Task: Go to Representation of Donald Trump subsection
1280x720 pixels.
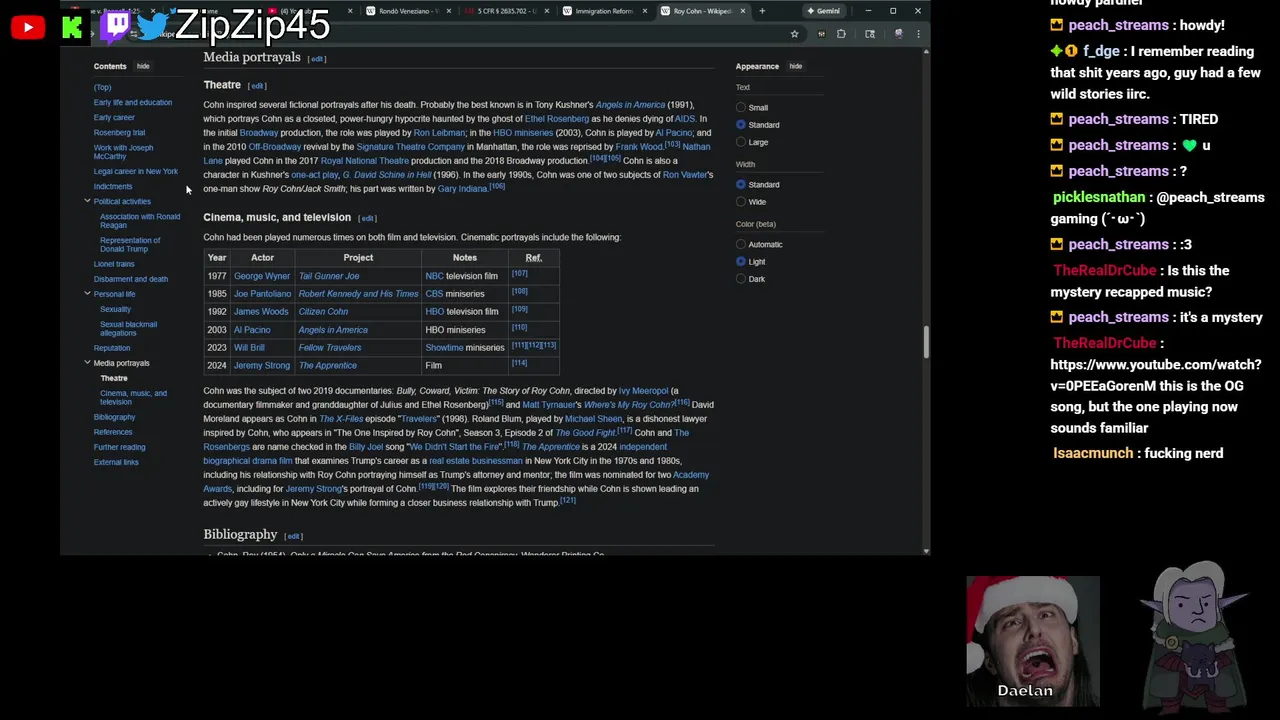Action: (x=130, y=244)
